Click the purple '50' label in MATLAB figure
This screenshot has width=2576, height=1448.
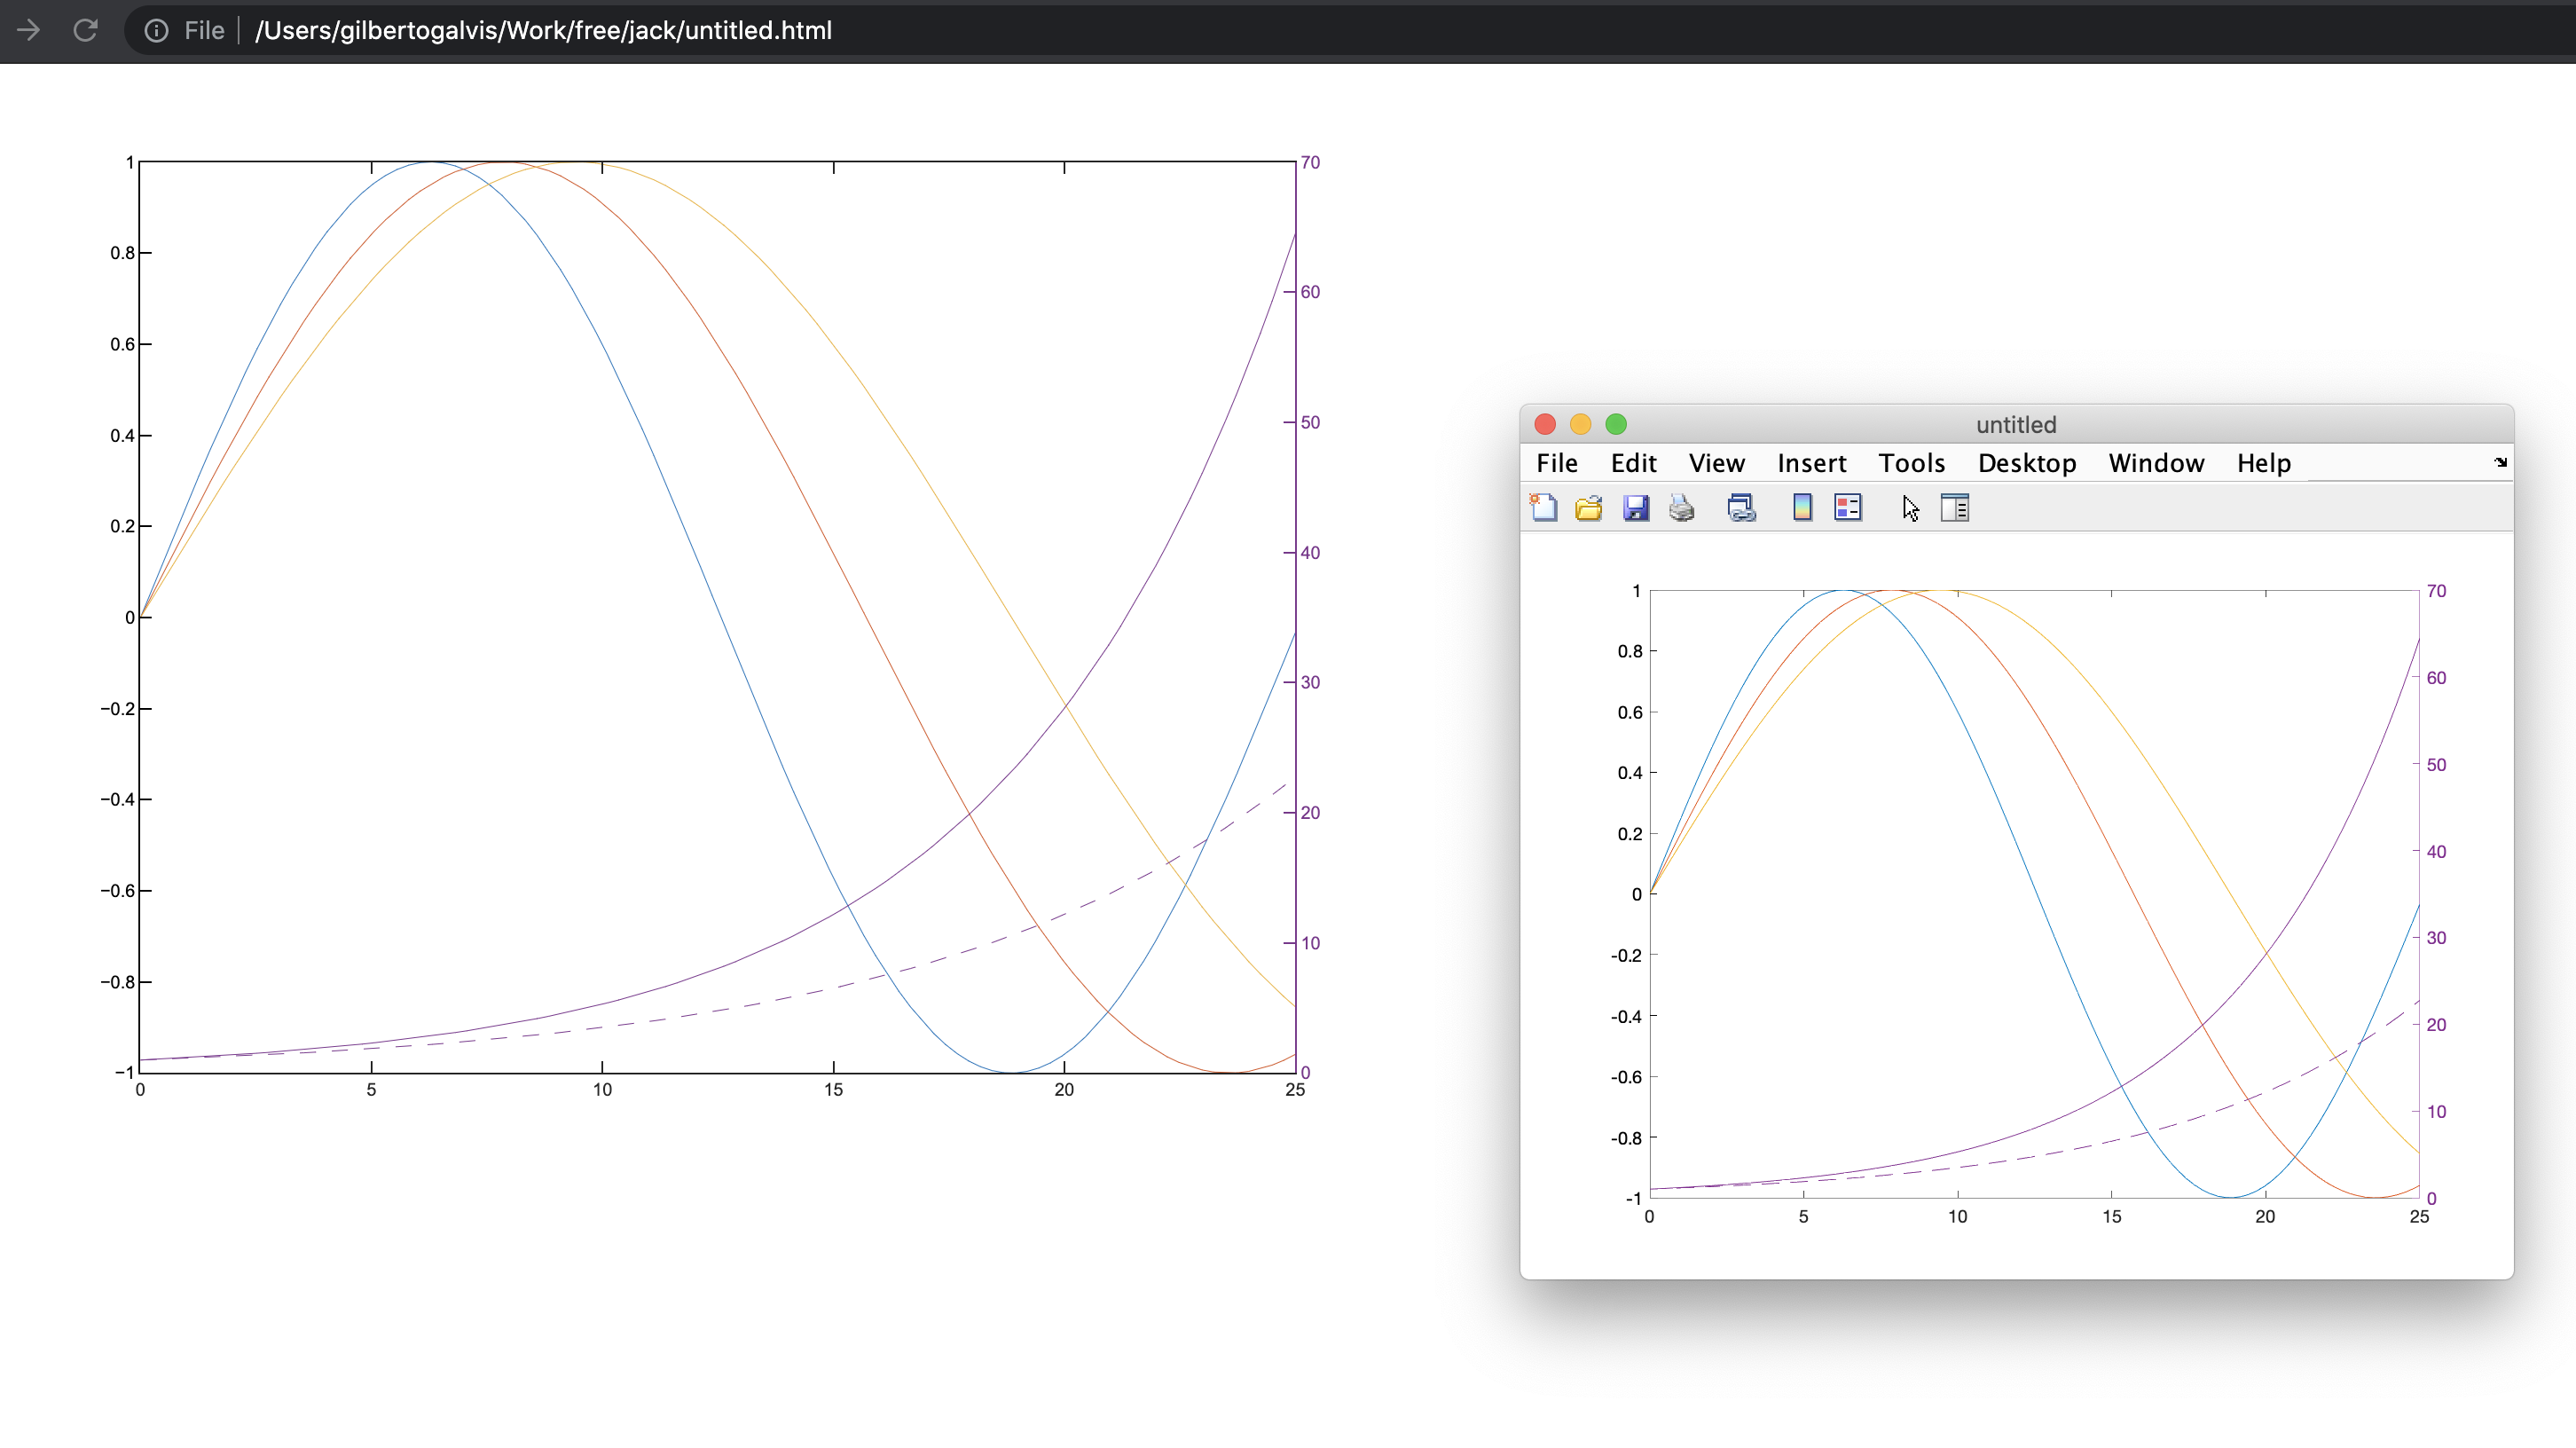tap(2436, 764)
